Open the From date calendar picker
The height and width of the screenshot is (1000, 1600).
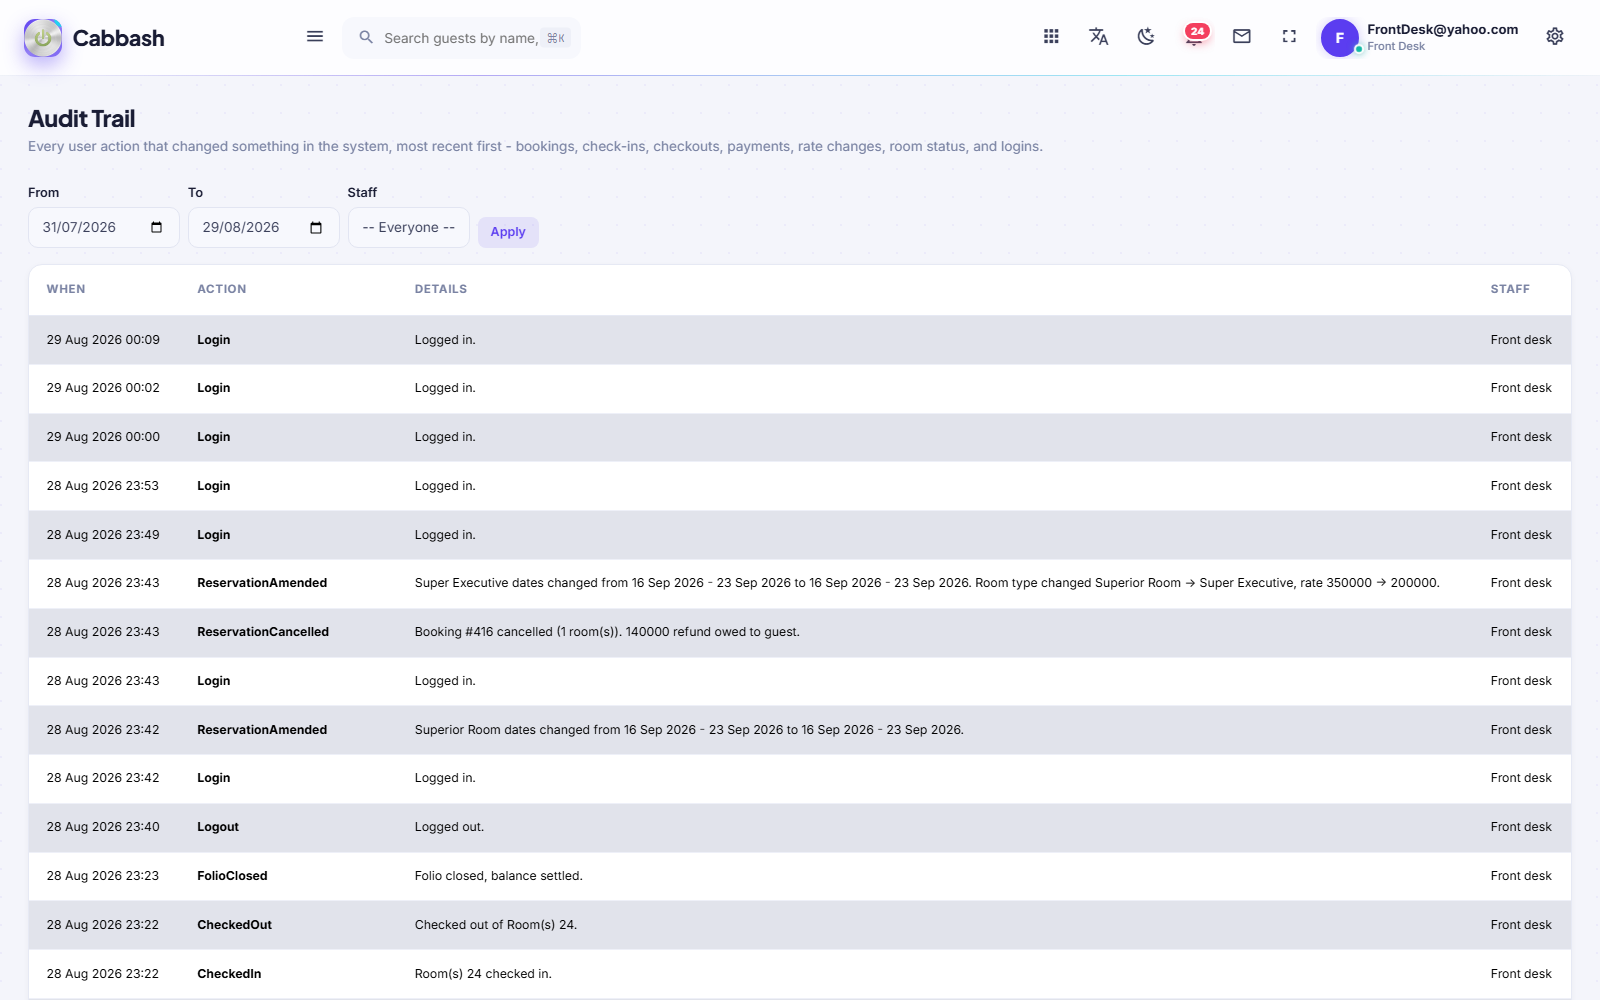click(156, 227)
